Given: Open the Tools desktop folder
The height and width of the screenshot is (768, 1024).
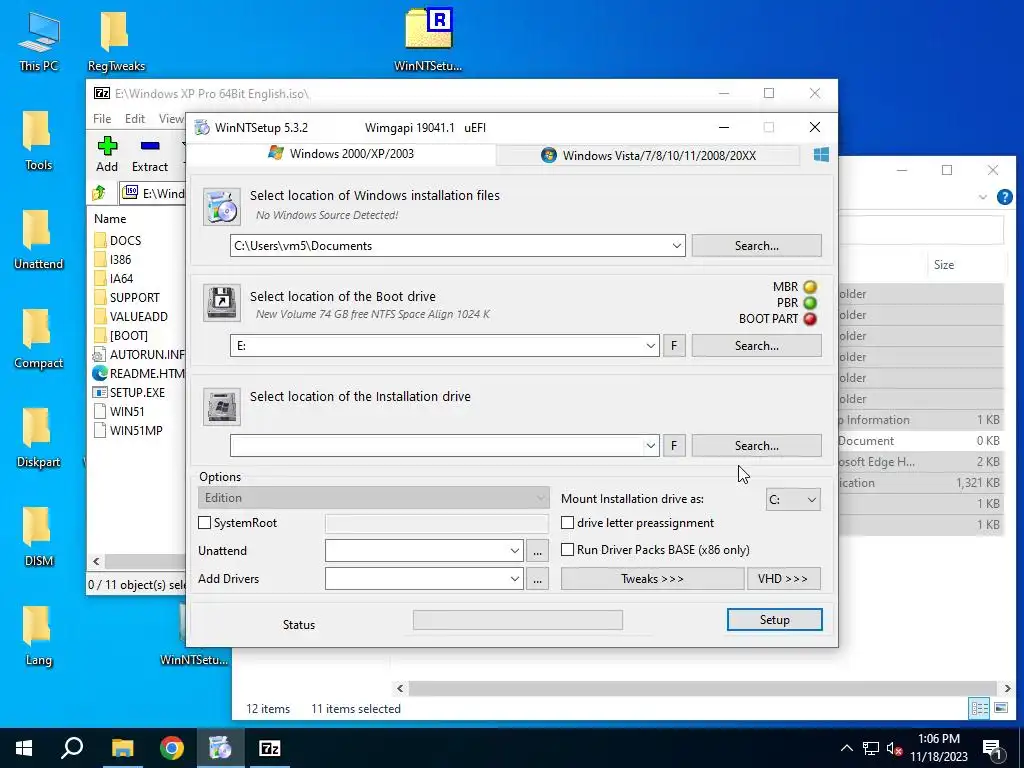Looking at the screenshot, I should coord(38,140).
